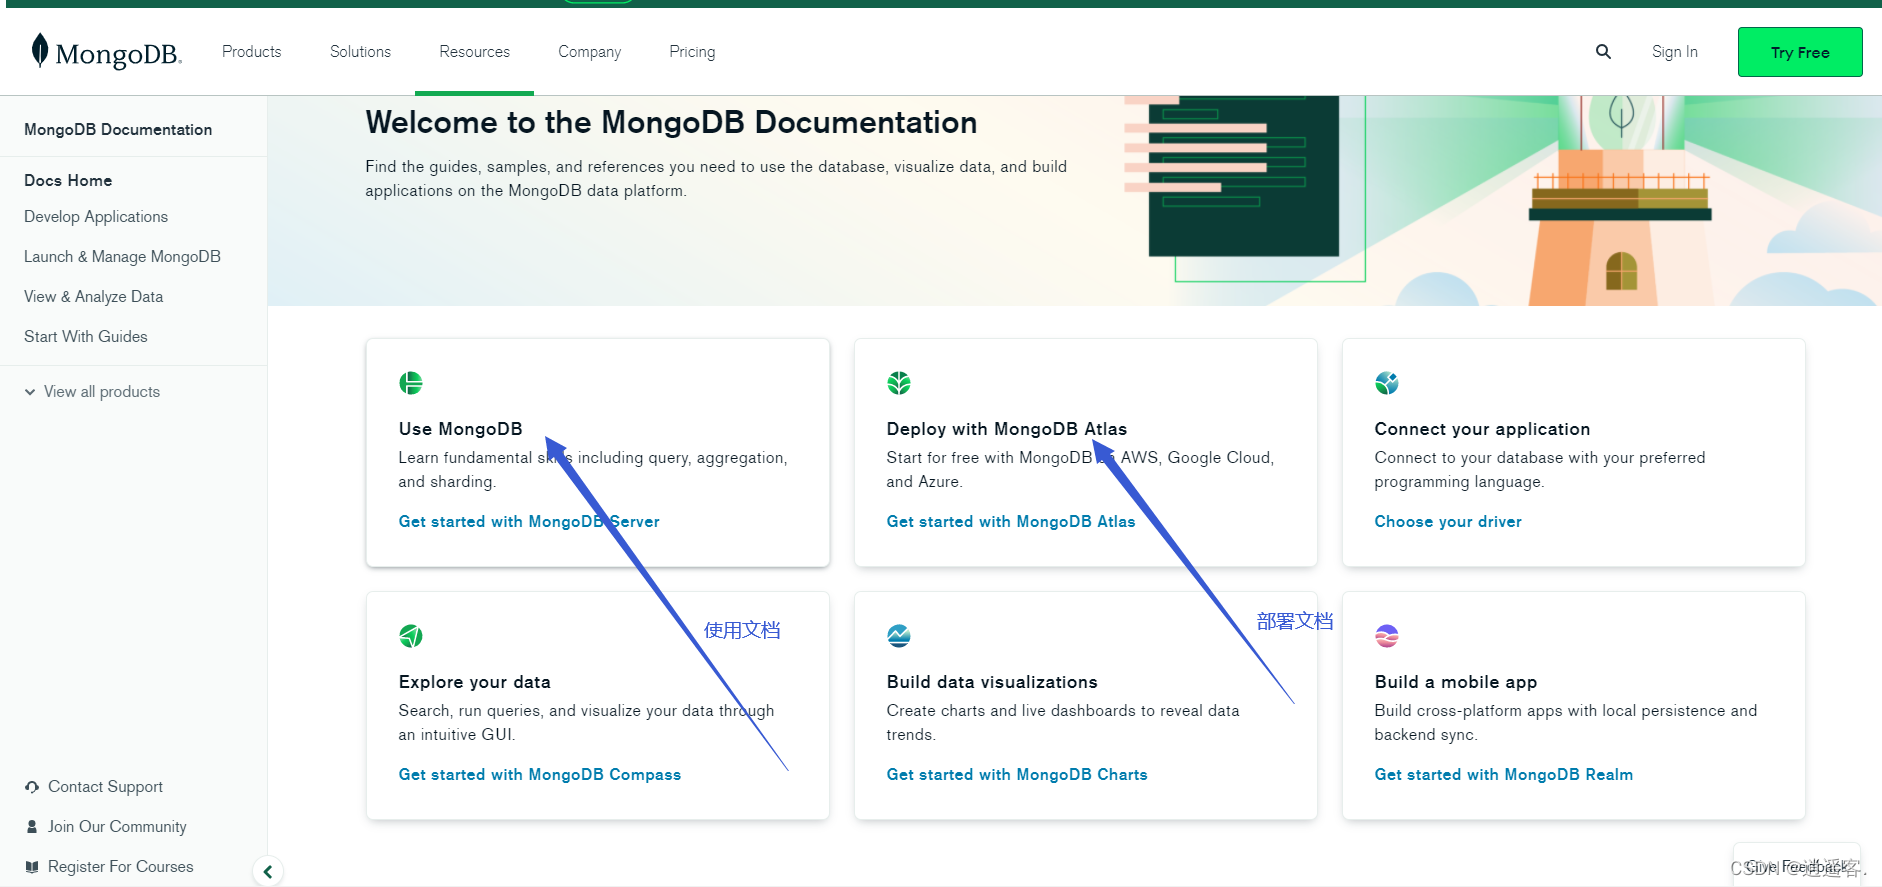Click the Build data visualizations chart icon

[x=899, y=636]
